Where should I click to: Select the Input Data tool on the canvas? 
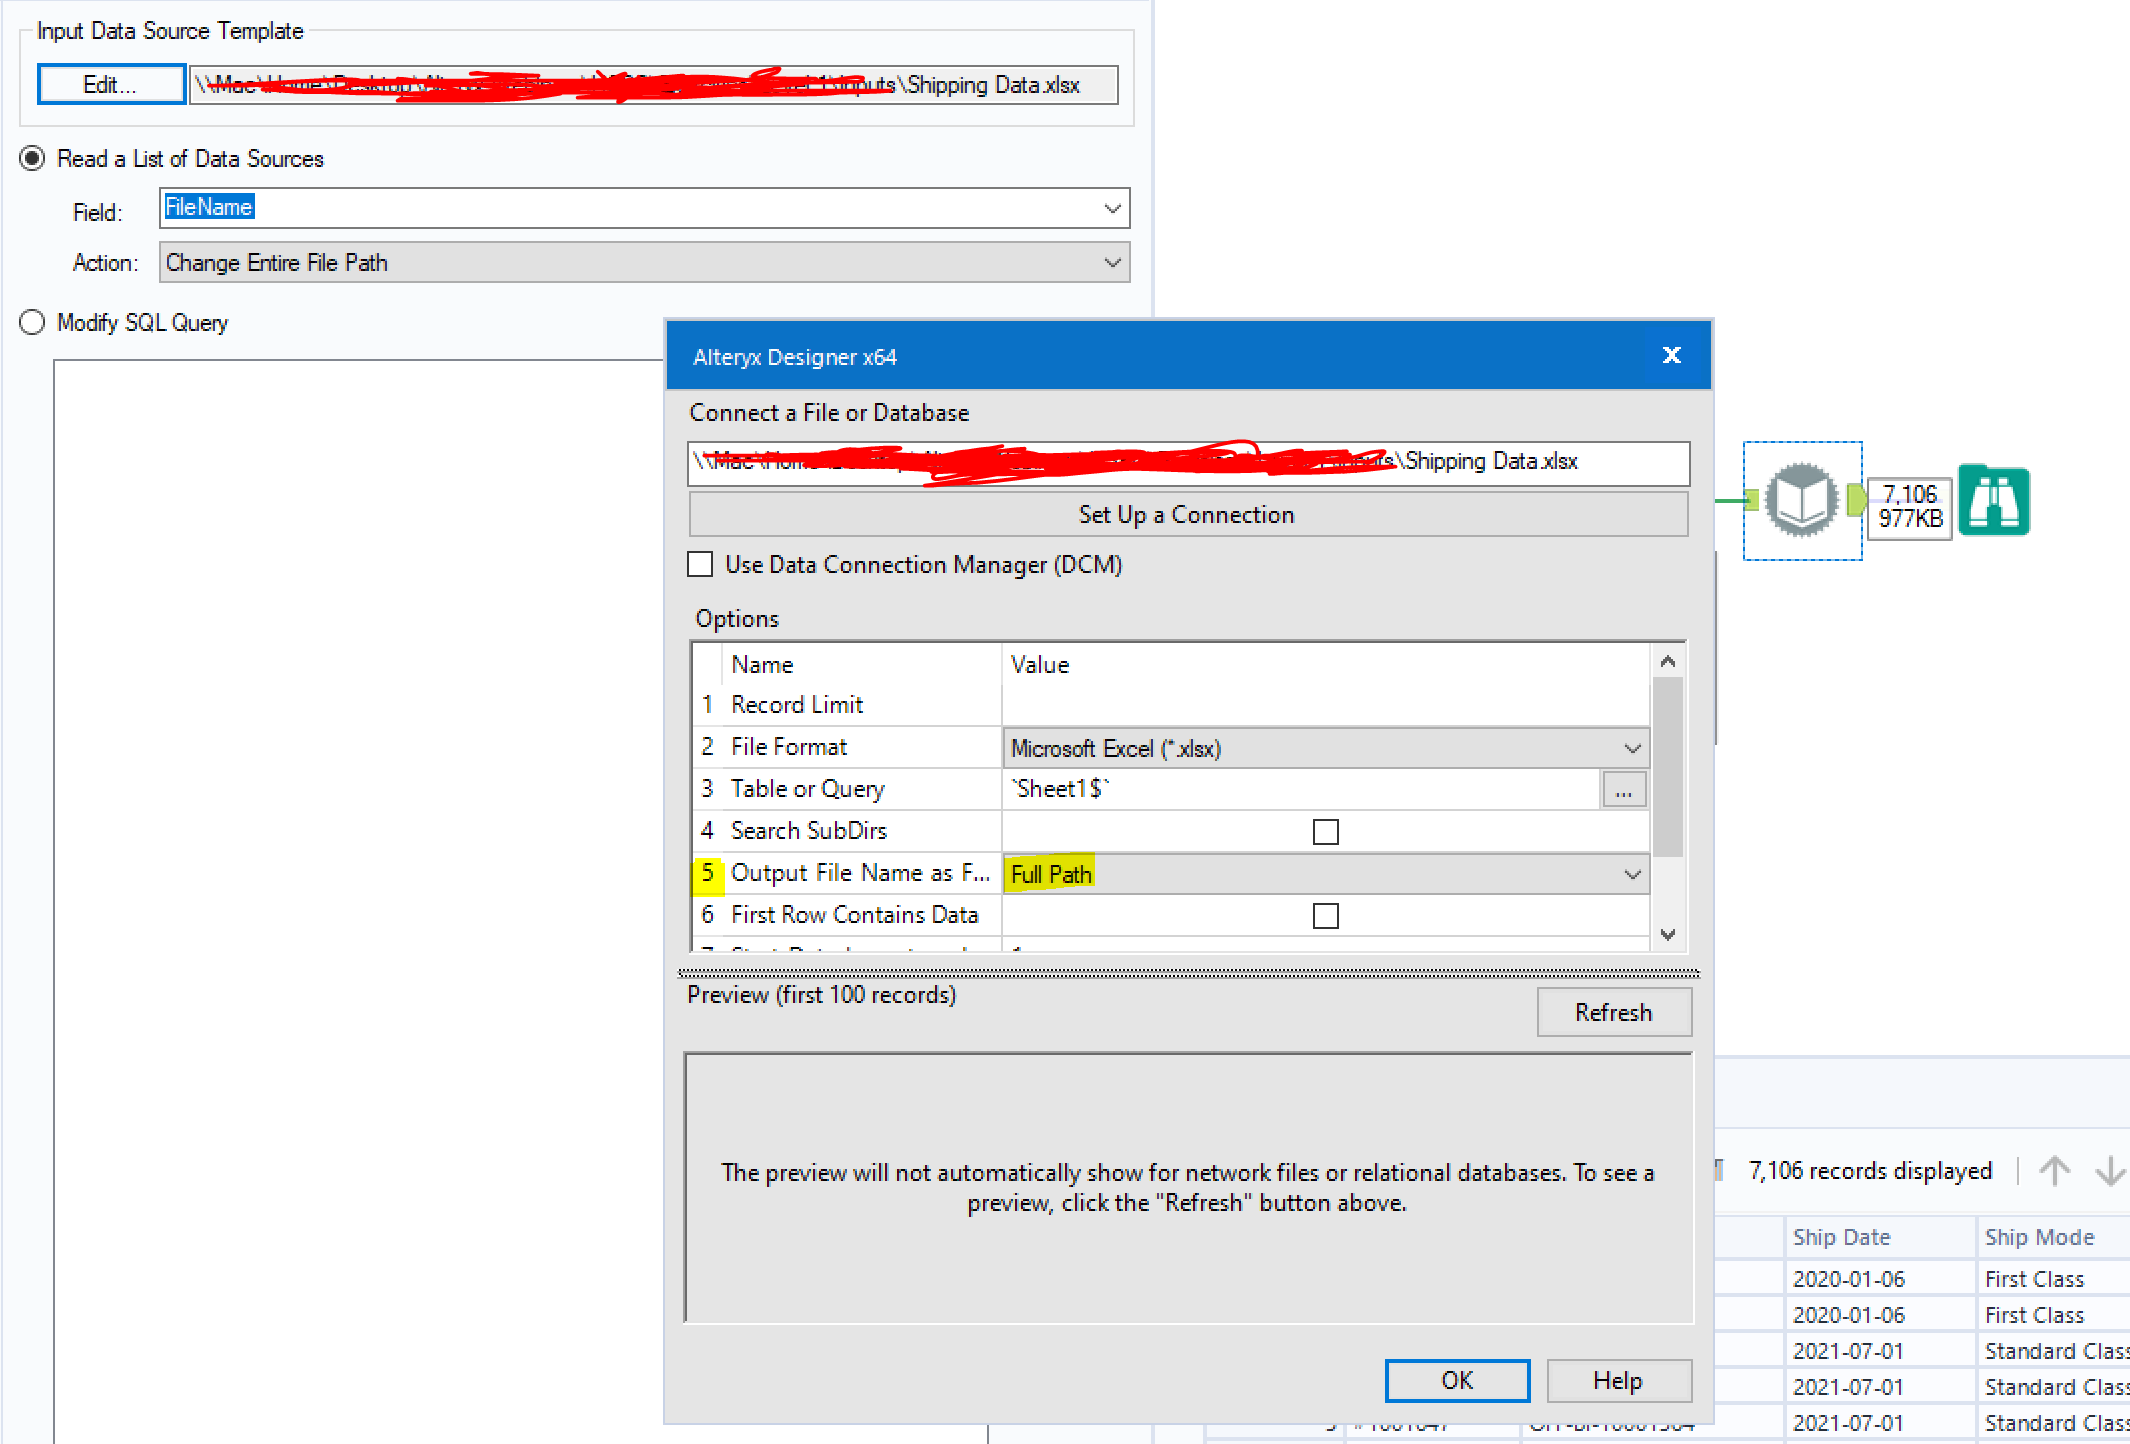1801,501
